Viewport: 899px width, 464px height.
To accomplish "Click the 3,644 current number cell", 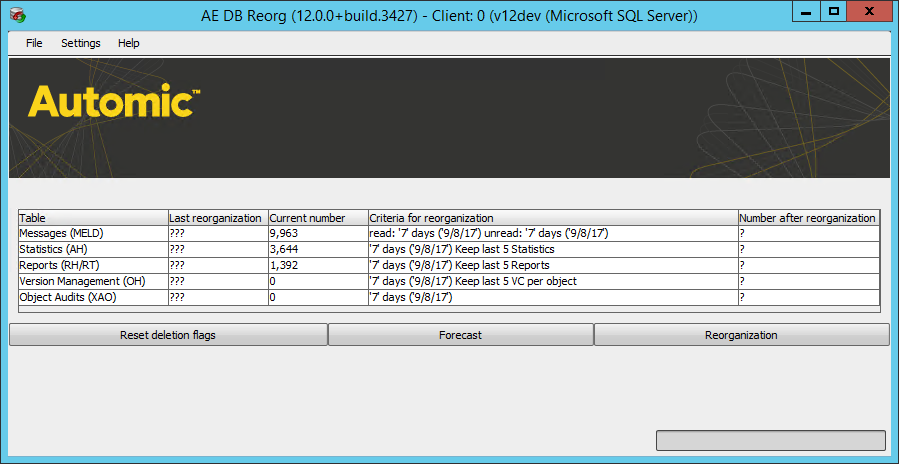I will 318,249.
